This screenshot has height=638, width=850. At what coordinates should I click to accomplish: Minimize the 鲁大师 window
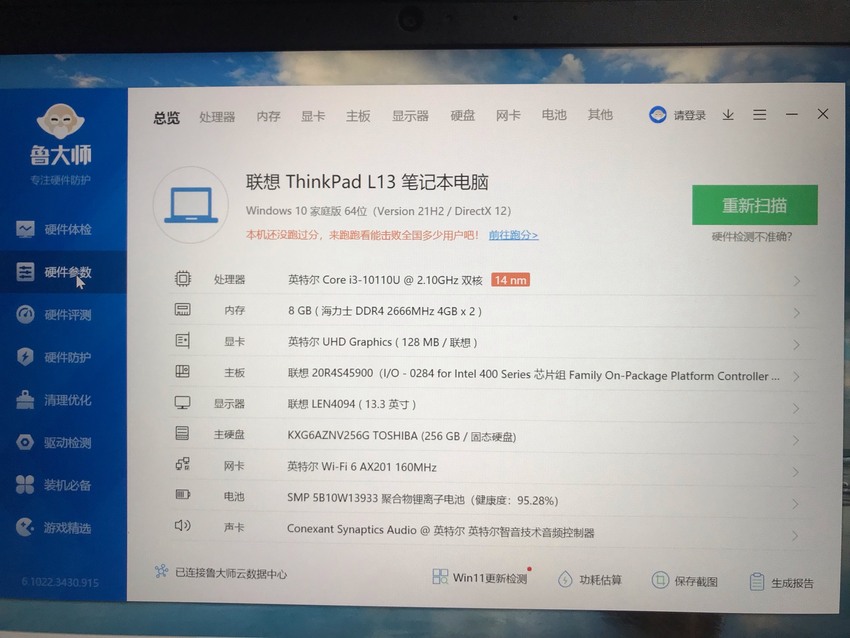point(791,114)
